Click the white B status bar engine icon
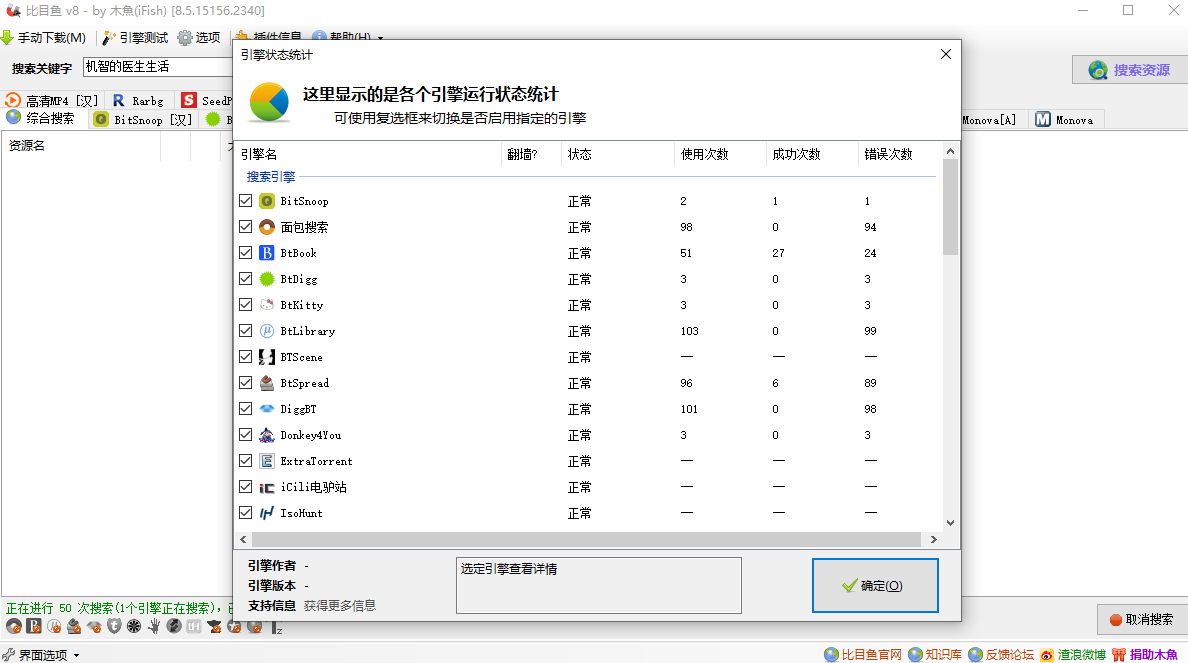 (x=34, y=626)
